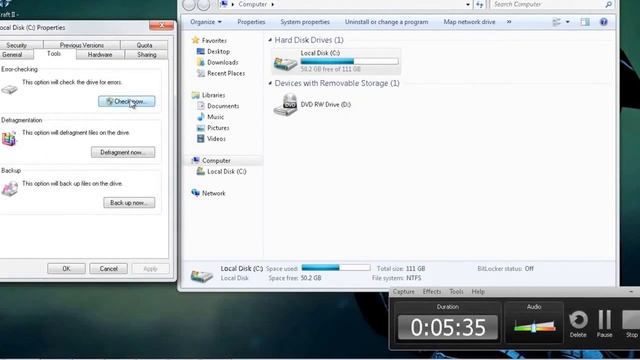640x360 pixels.
Task: Open the recorder Help menu
Action: click(x=478, y=291)
